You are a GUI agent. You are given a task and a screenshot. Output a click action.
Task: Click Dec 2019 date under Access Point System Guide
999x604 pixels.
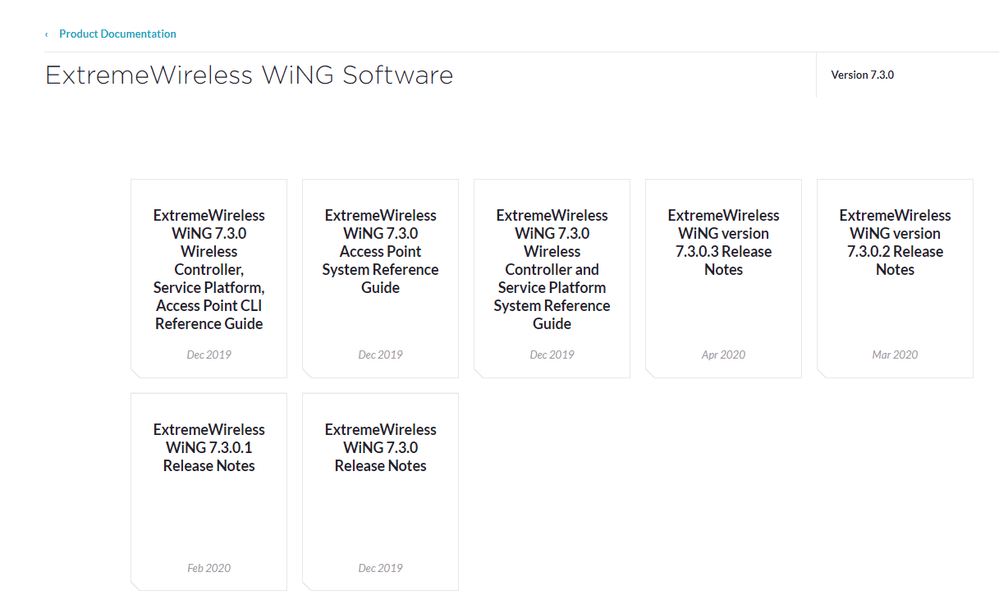pos(380,355)
